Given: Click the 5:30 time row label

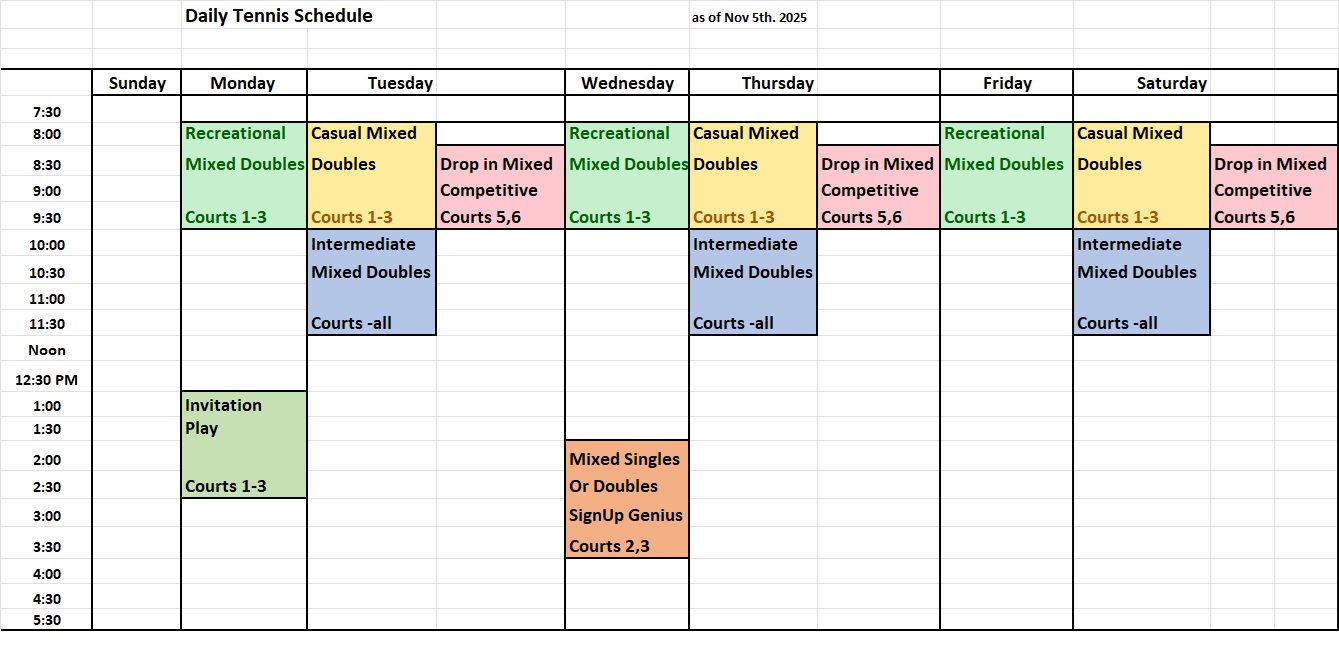Looking at the screenshot, I should 46,620.
